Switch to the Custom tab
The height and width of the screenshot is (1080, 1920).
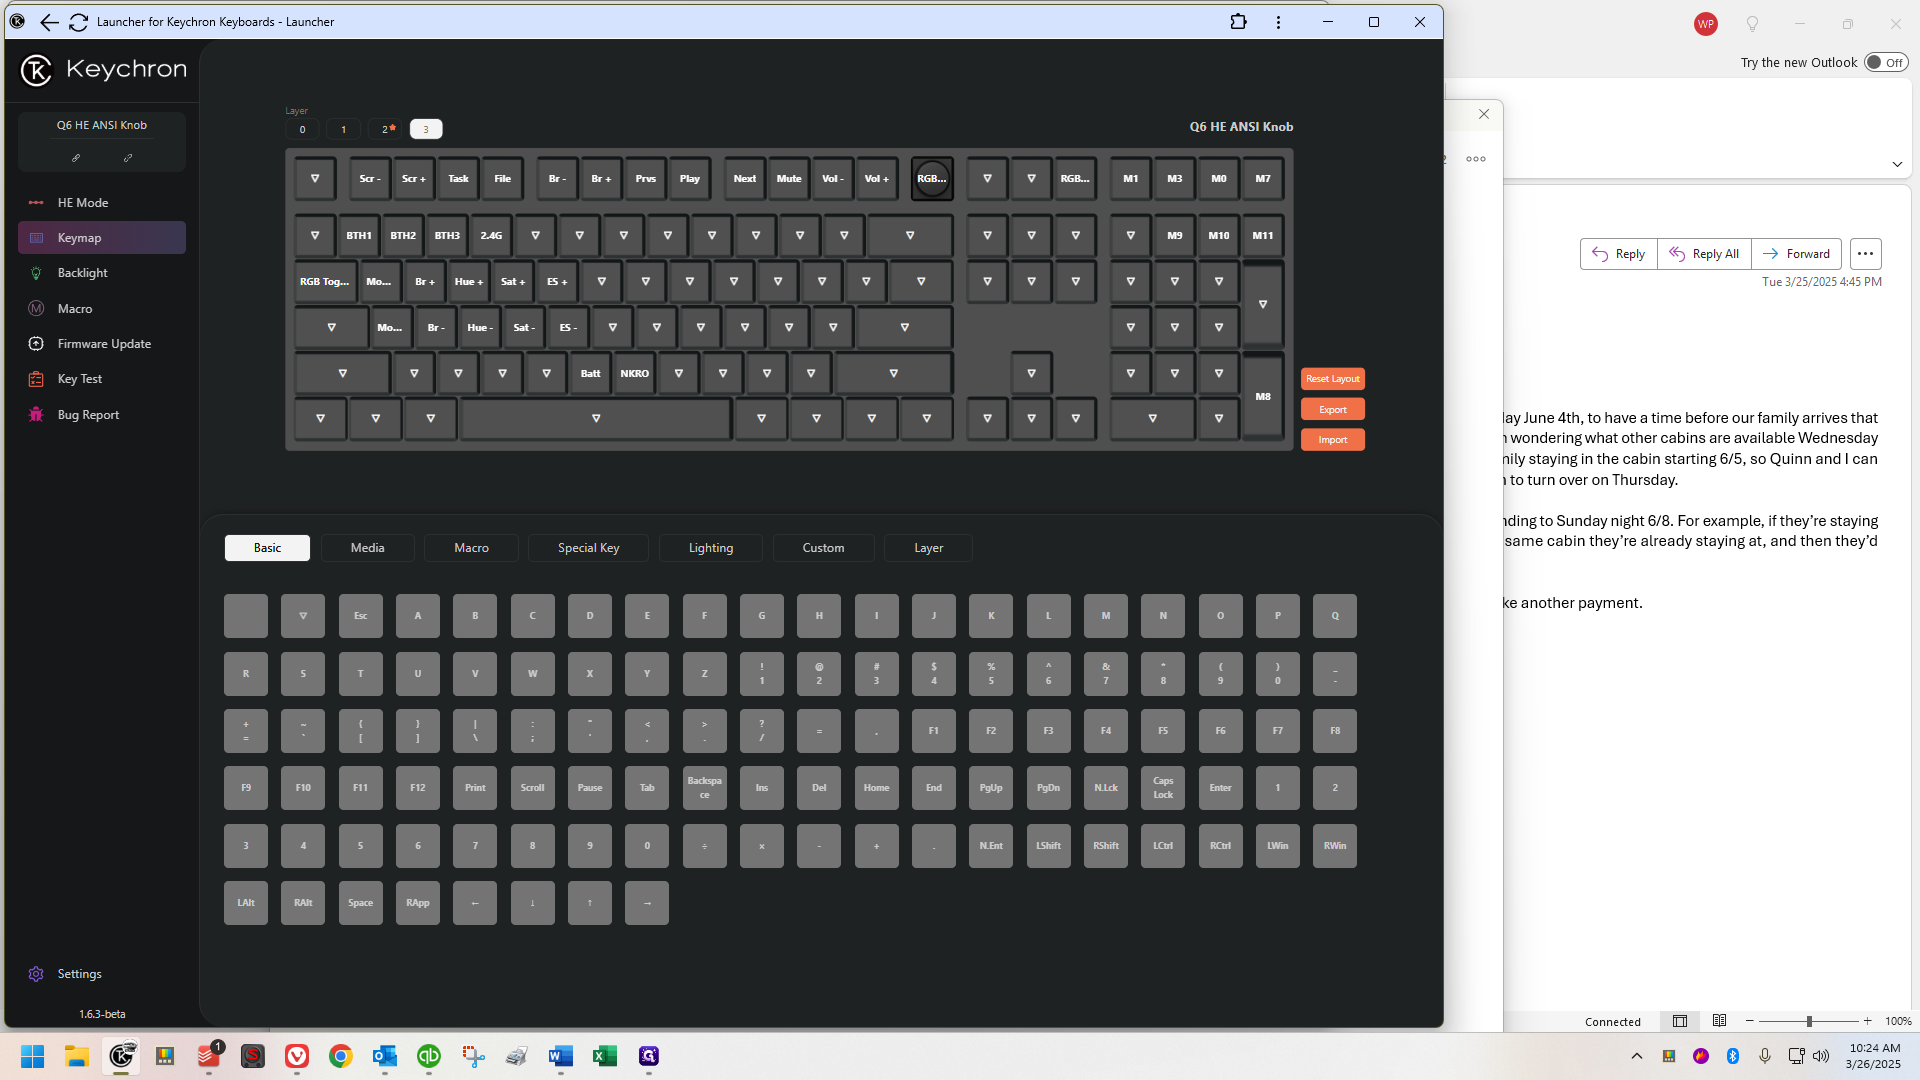(823, 548)
